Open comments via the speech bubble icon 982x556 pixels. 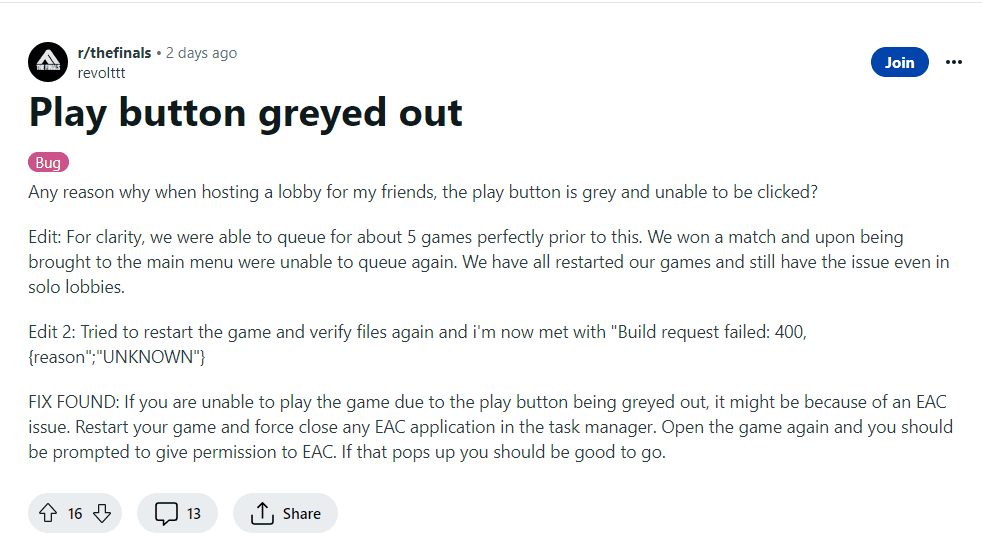click(x=166, y=513)
